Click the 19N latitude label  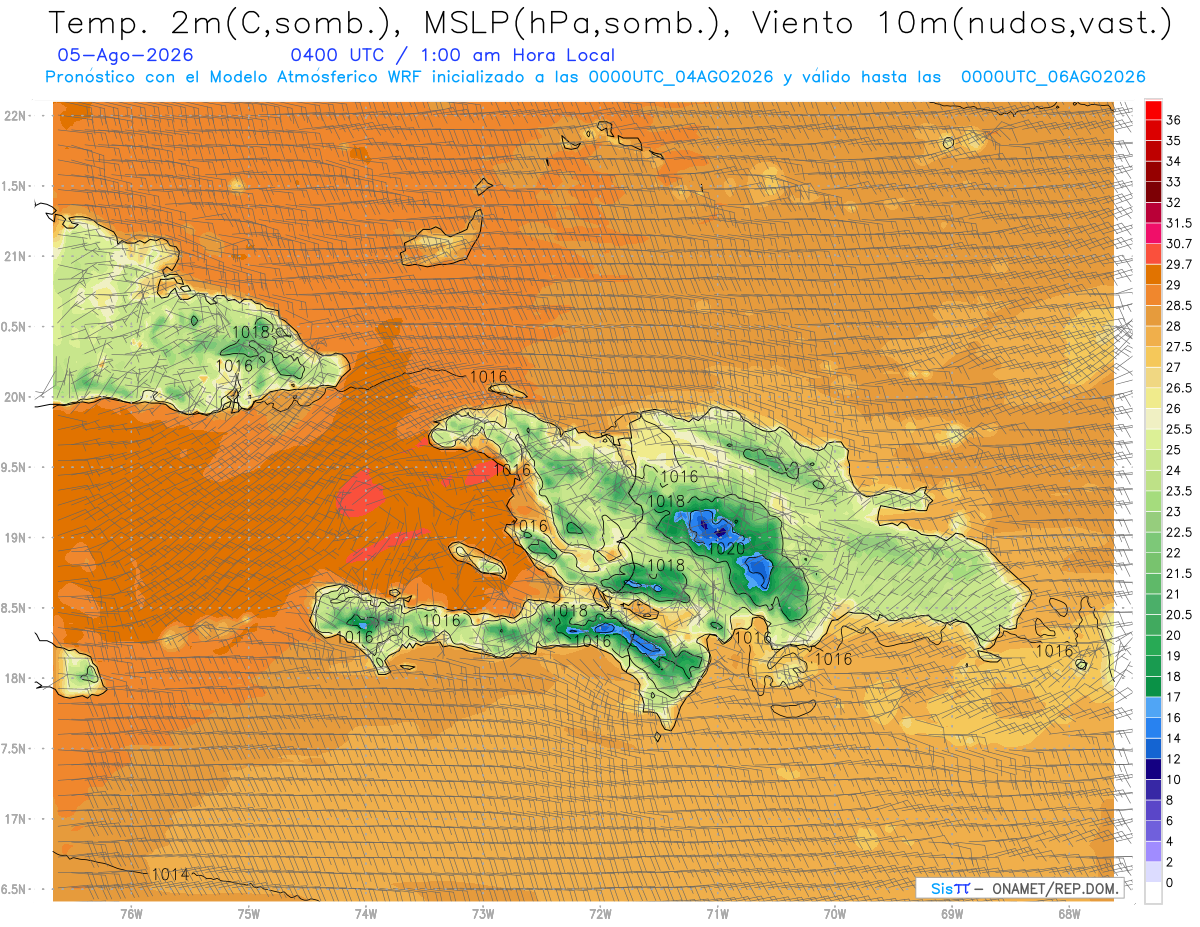(16, 538)
